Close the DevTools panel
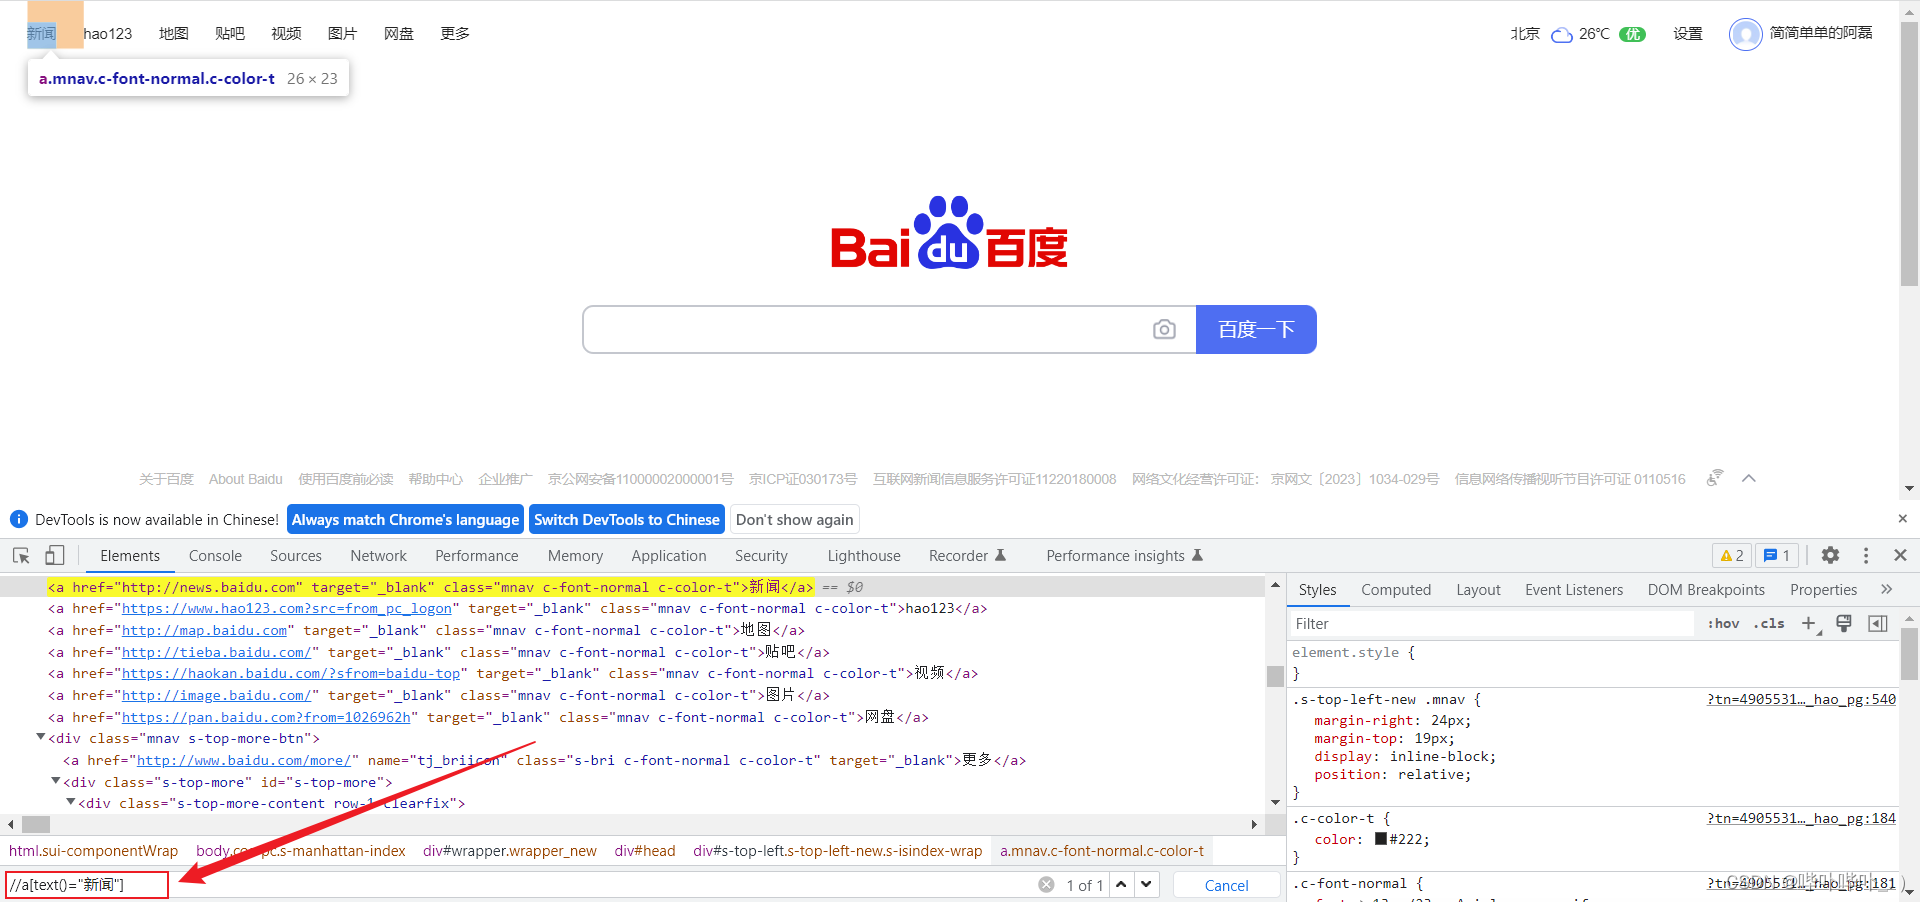 (x=1901, y=555)
